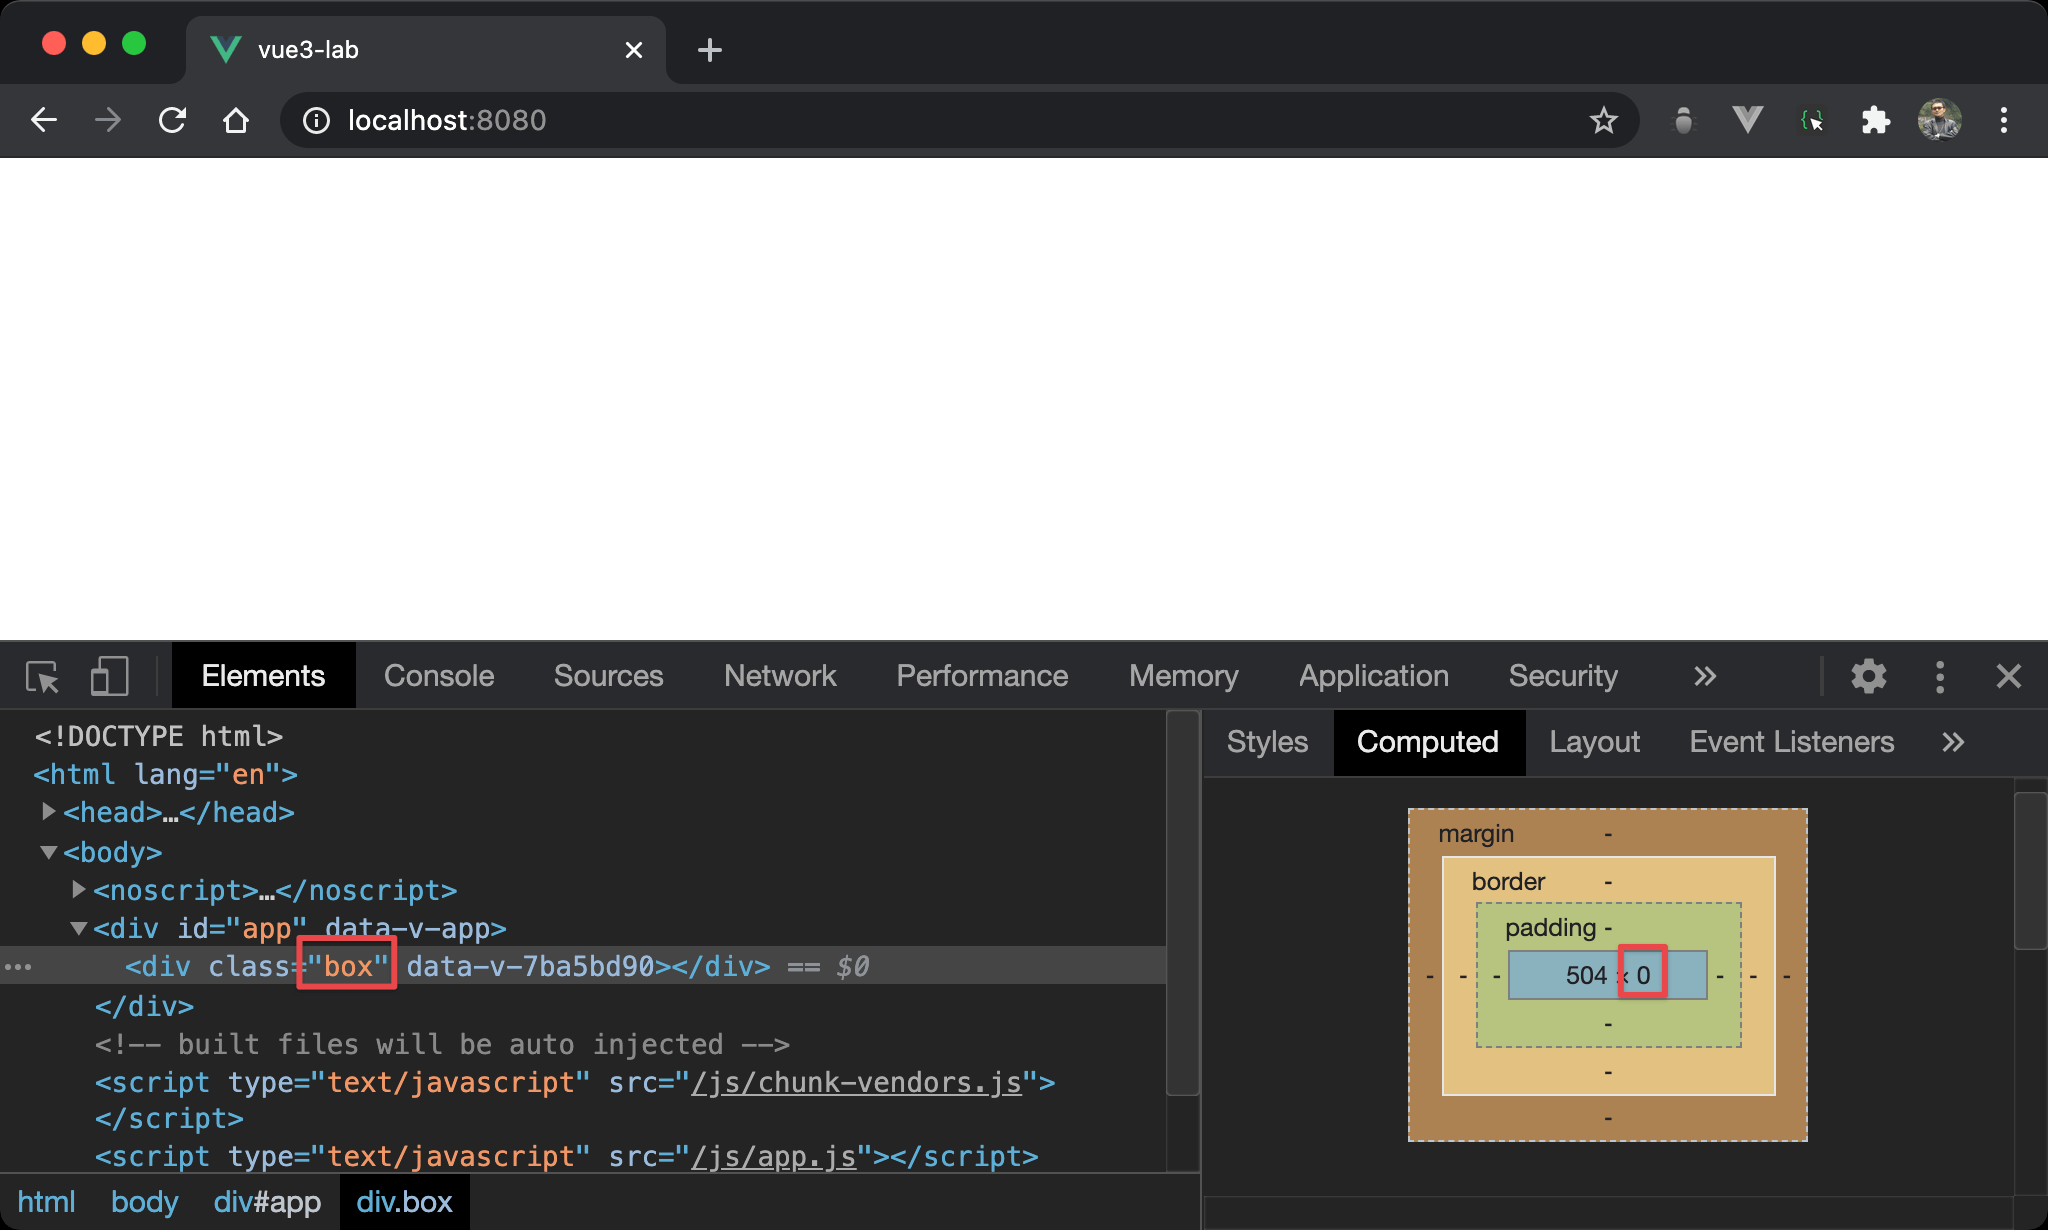Image resolution: width=2048 pixels, height=1230 pixels.
Task: Click the Vue devtools extension icon
Action: 1747,121
